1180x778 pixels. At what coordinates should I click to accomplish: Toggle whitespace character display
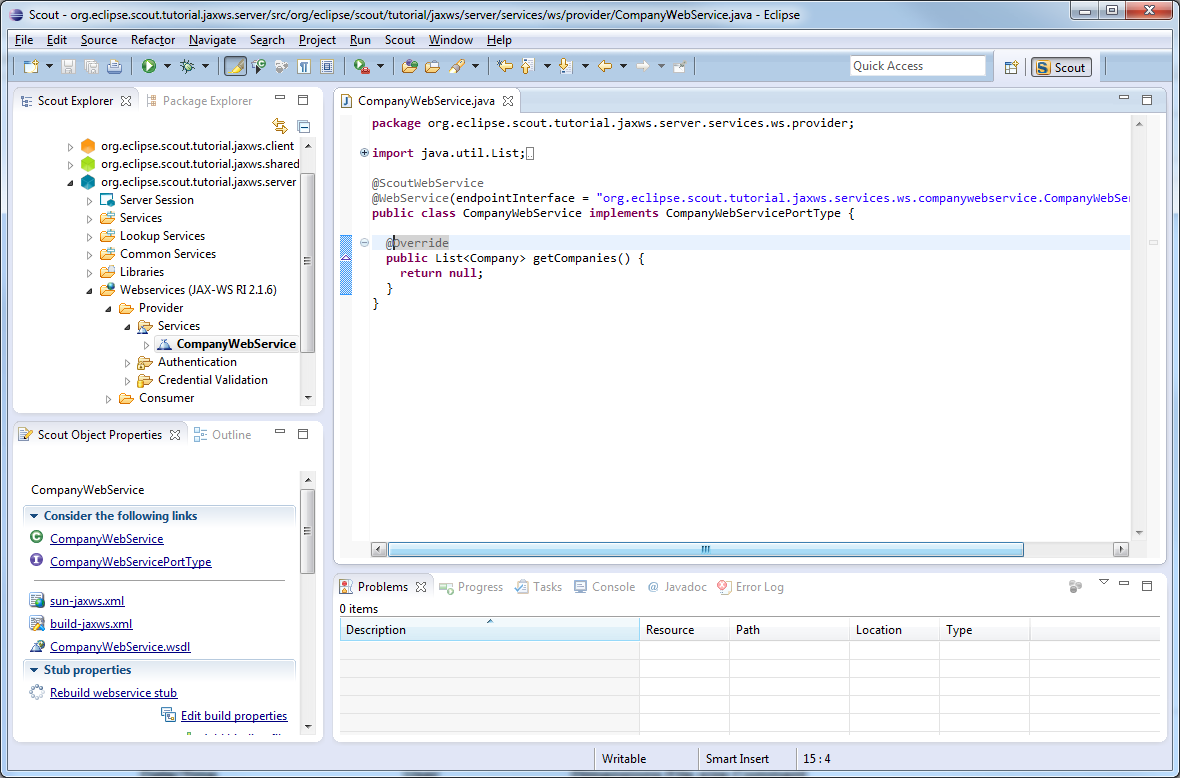click(304, 66)
